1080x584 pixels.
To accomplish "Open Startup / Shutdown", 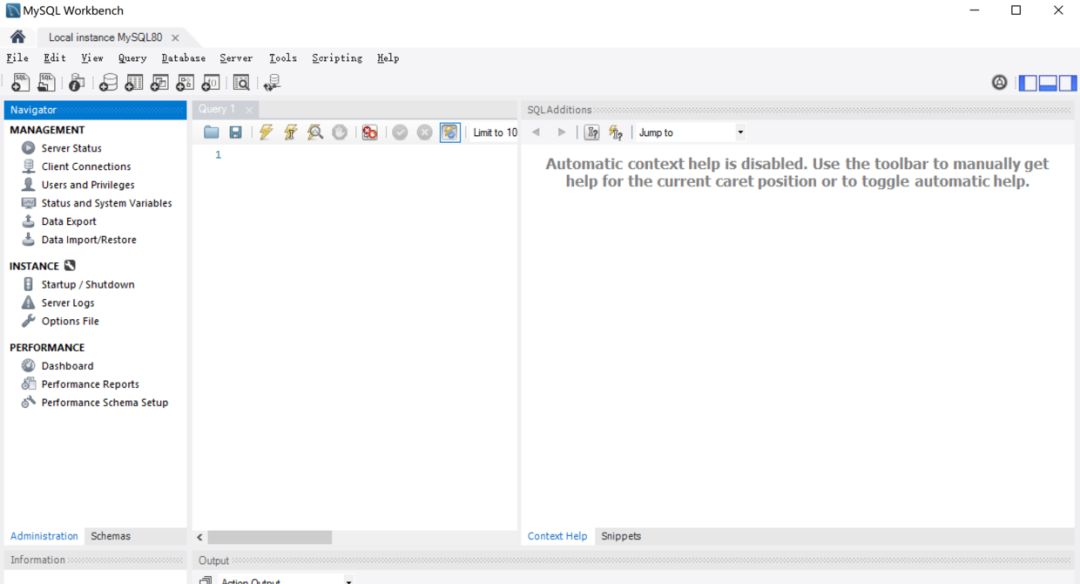I will point(87,284).
